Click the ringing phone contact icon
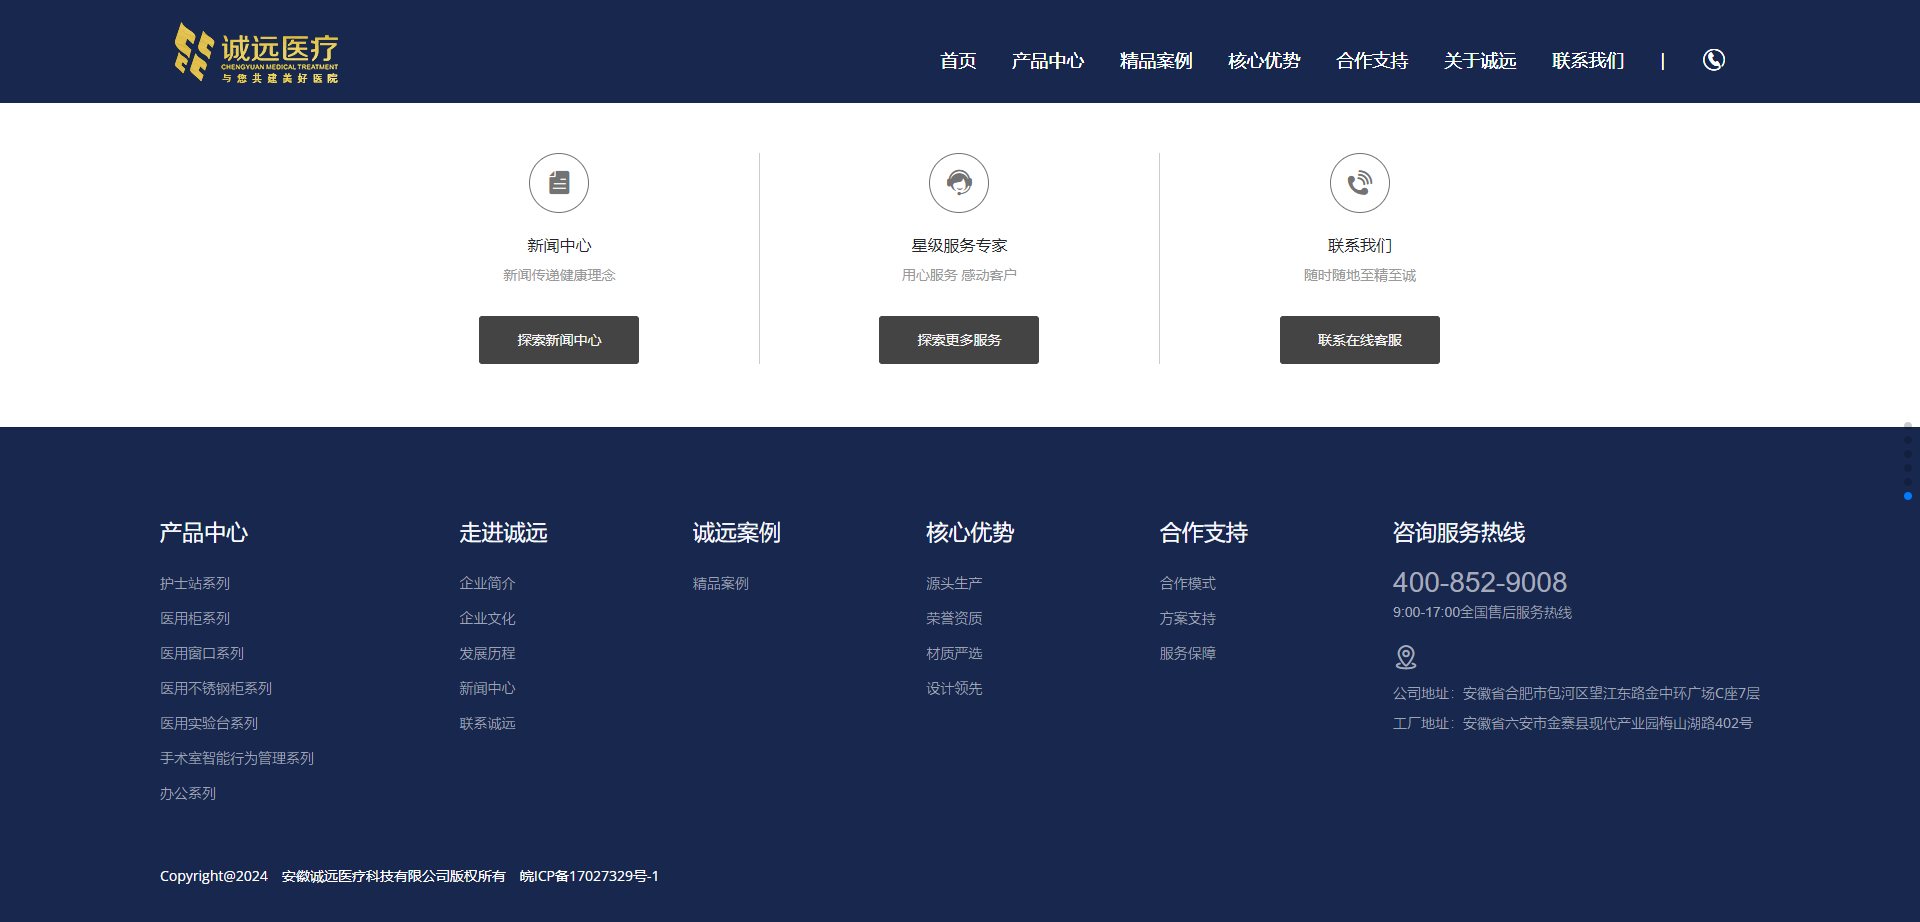The width and height of the screenshot is (1920, 922). point(1359,183)
